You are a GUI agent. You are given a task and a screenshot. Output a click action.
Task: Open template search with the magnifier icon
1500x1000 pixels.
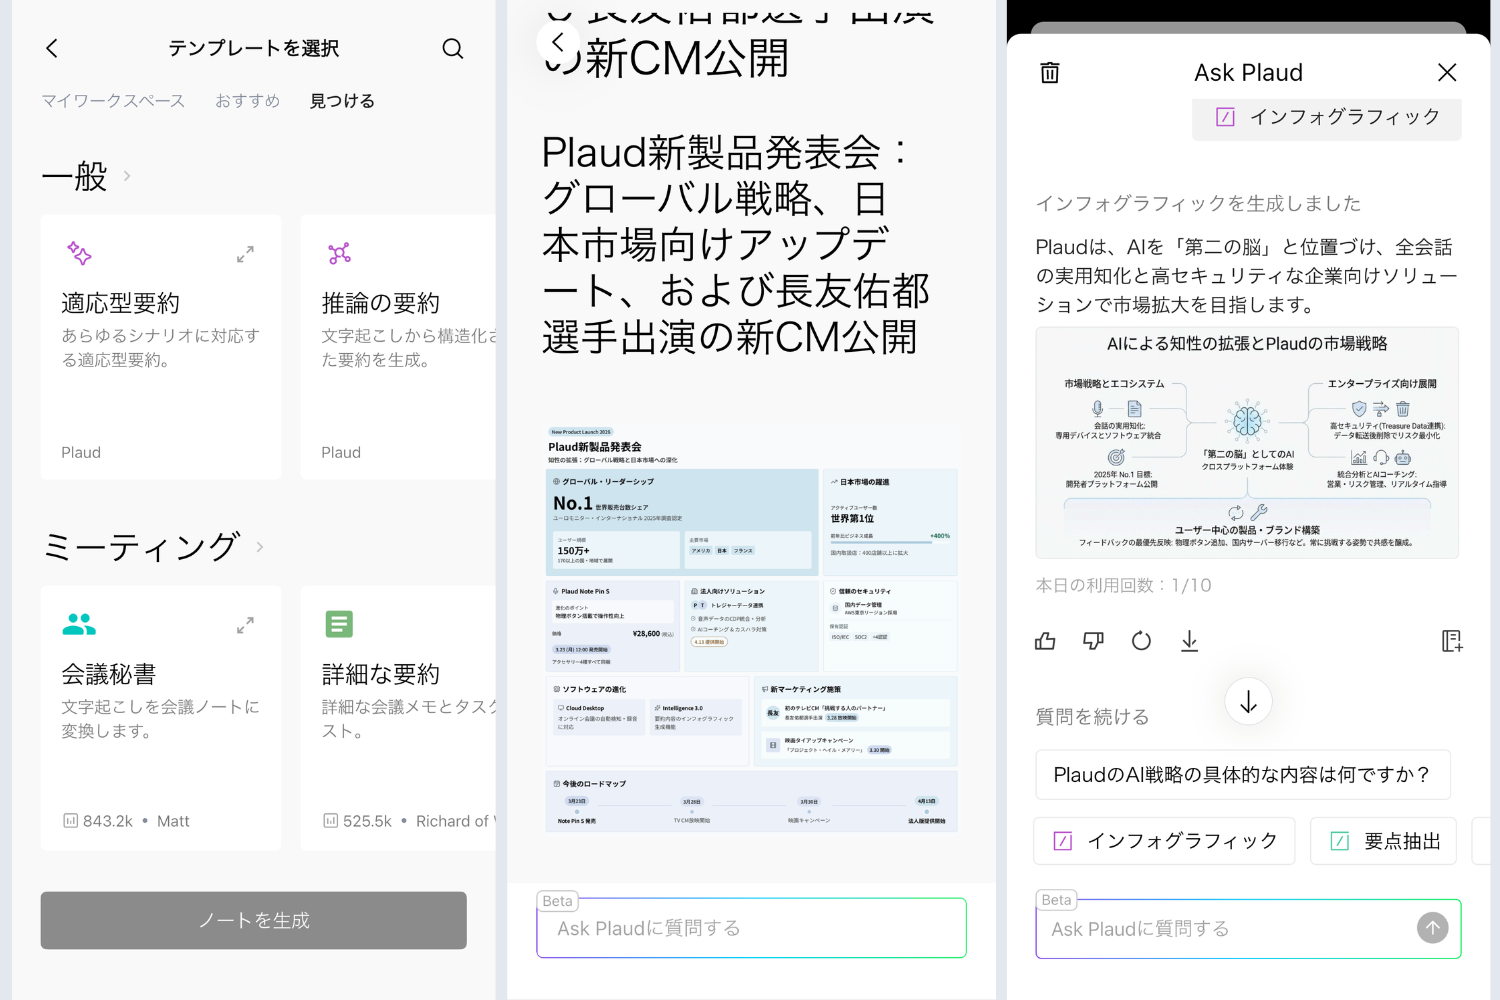click(x=453, y=48)
